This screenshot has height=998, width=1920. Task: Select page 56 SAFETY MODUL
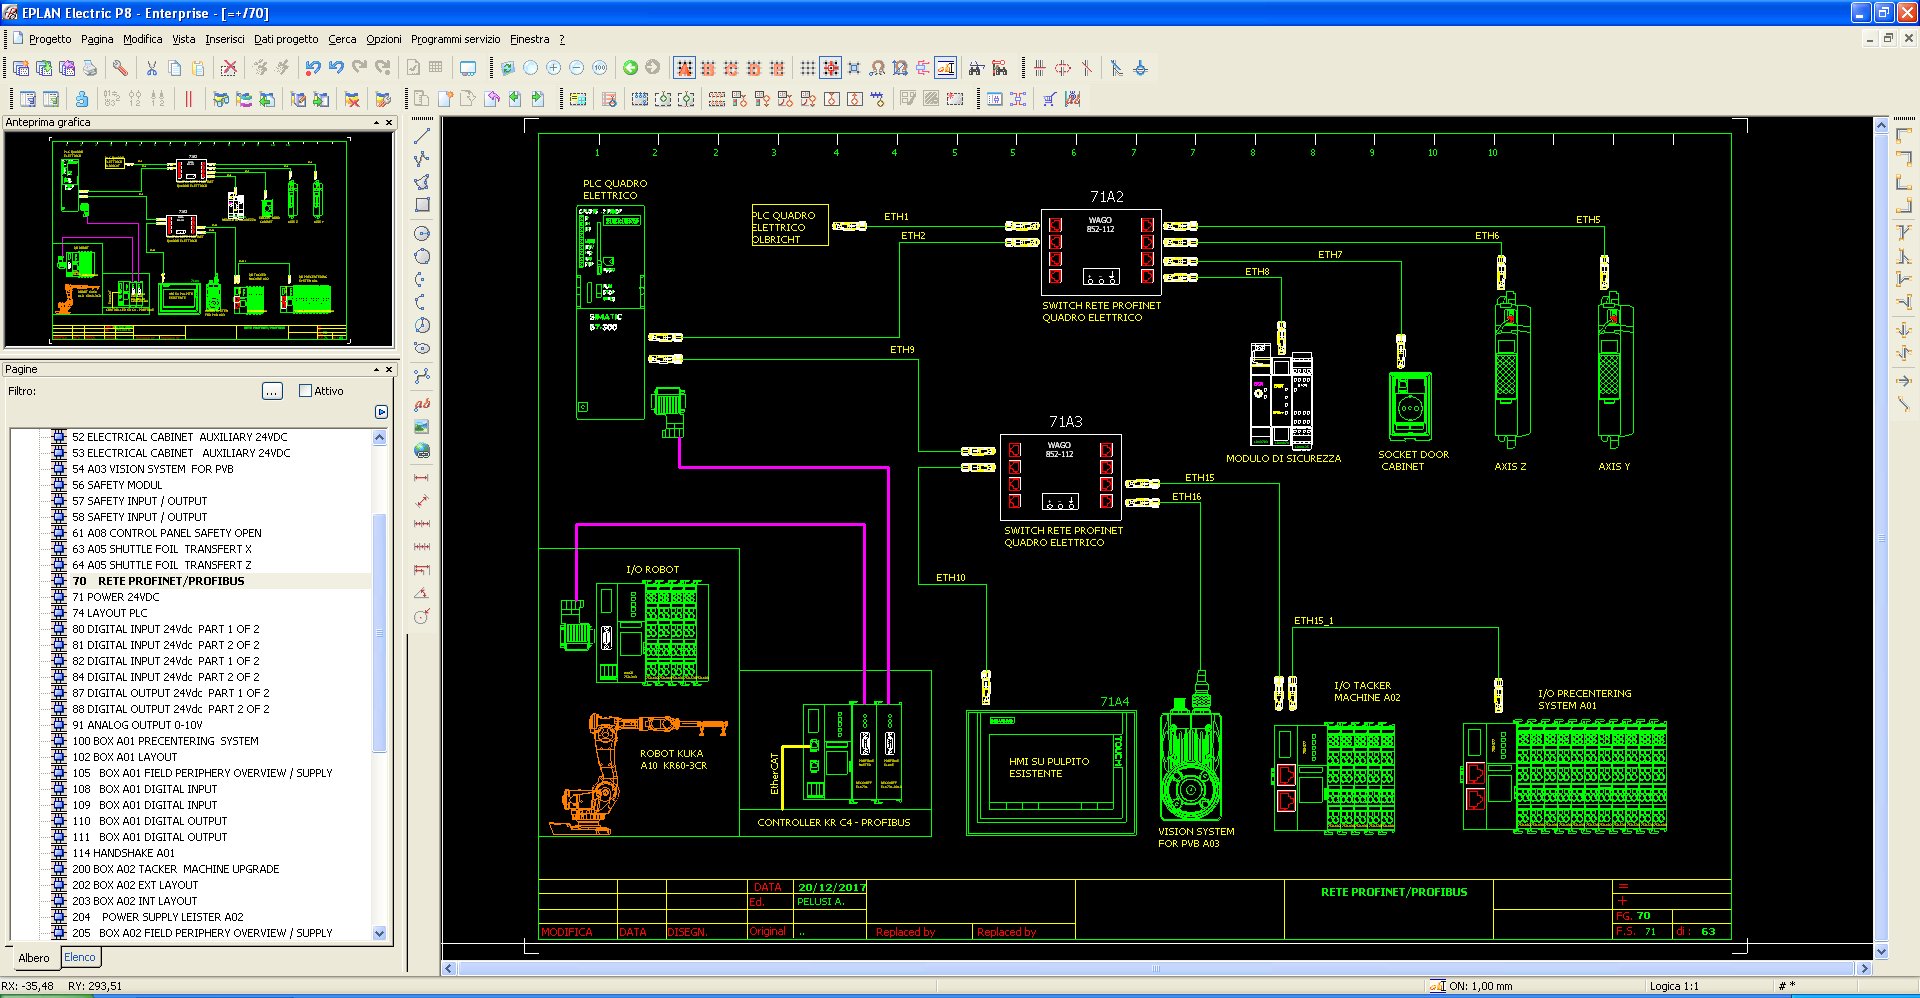point(117,485)
